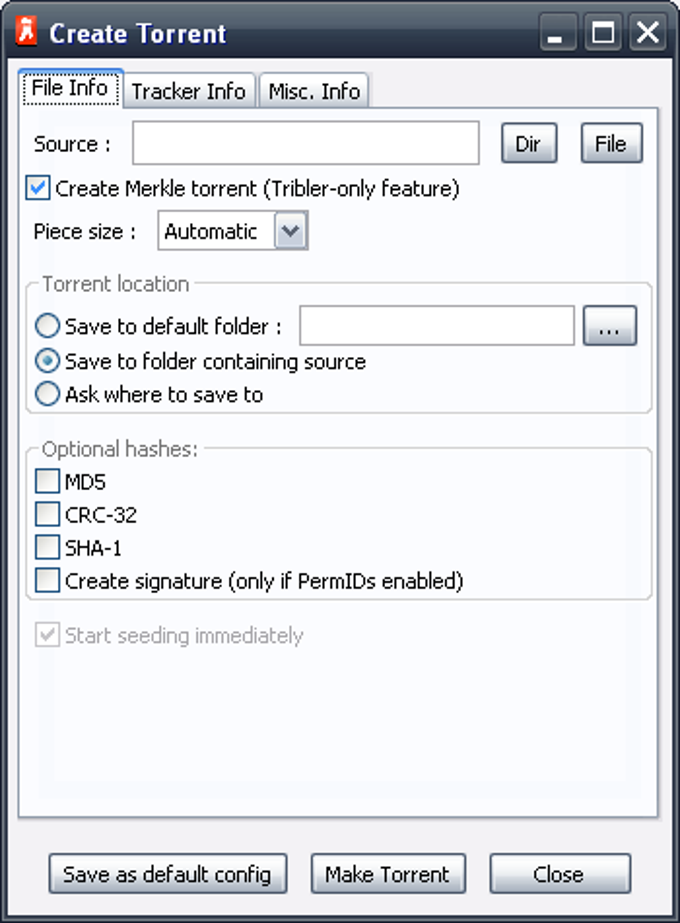
Task: Click the browse '...' folder button
Action: click(x=609, y=326)
